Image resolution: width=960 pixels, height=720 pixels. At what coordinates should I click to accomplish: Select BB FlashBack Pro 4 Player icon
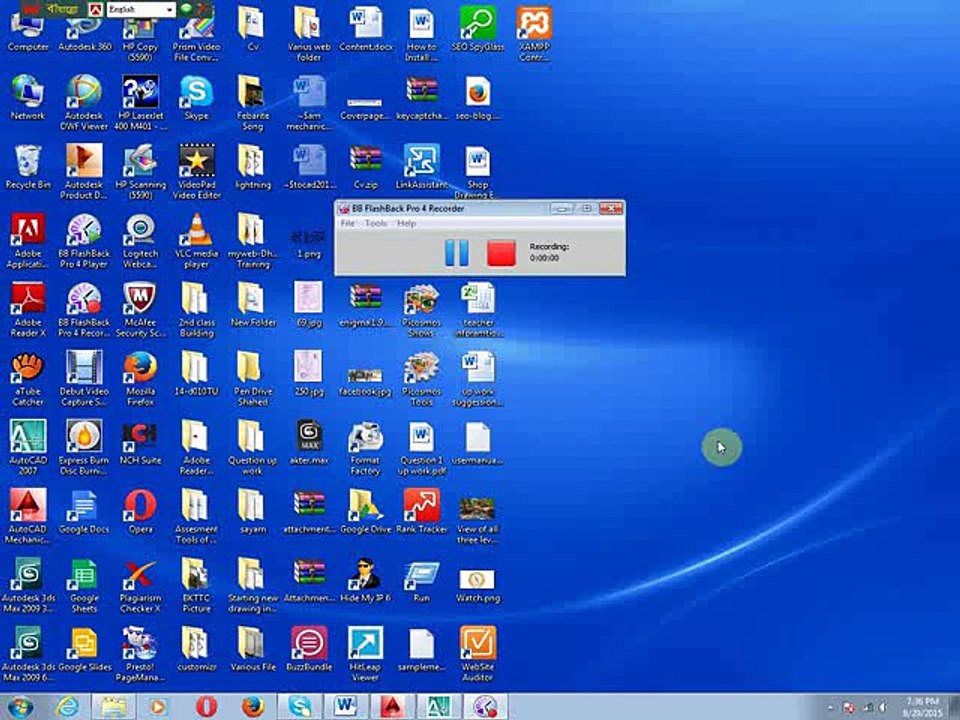(84, 241)
